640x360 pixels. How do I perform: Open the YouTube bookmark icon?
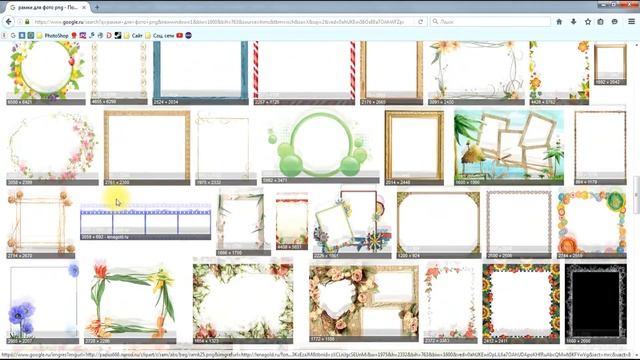pyautogui.click(x=180, y=36)
